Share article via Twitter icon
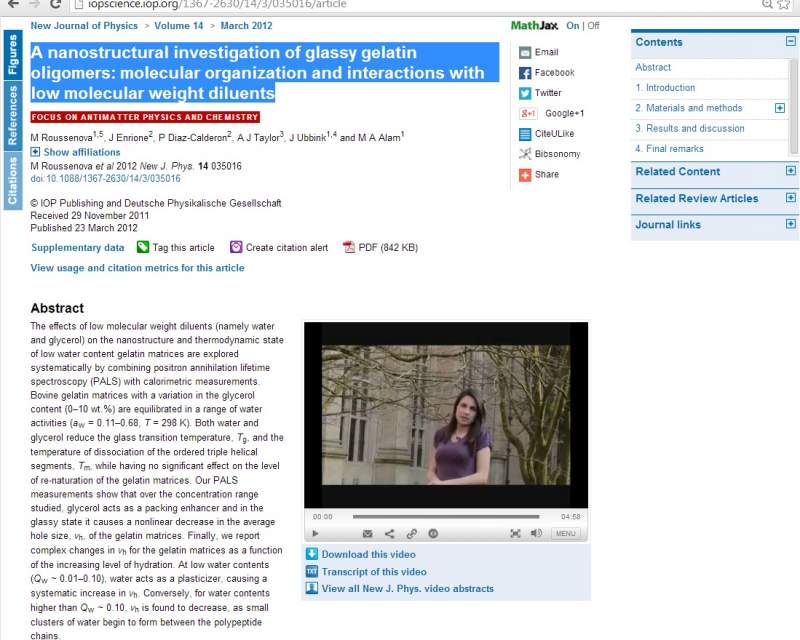 (524, 93)
